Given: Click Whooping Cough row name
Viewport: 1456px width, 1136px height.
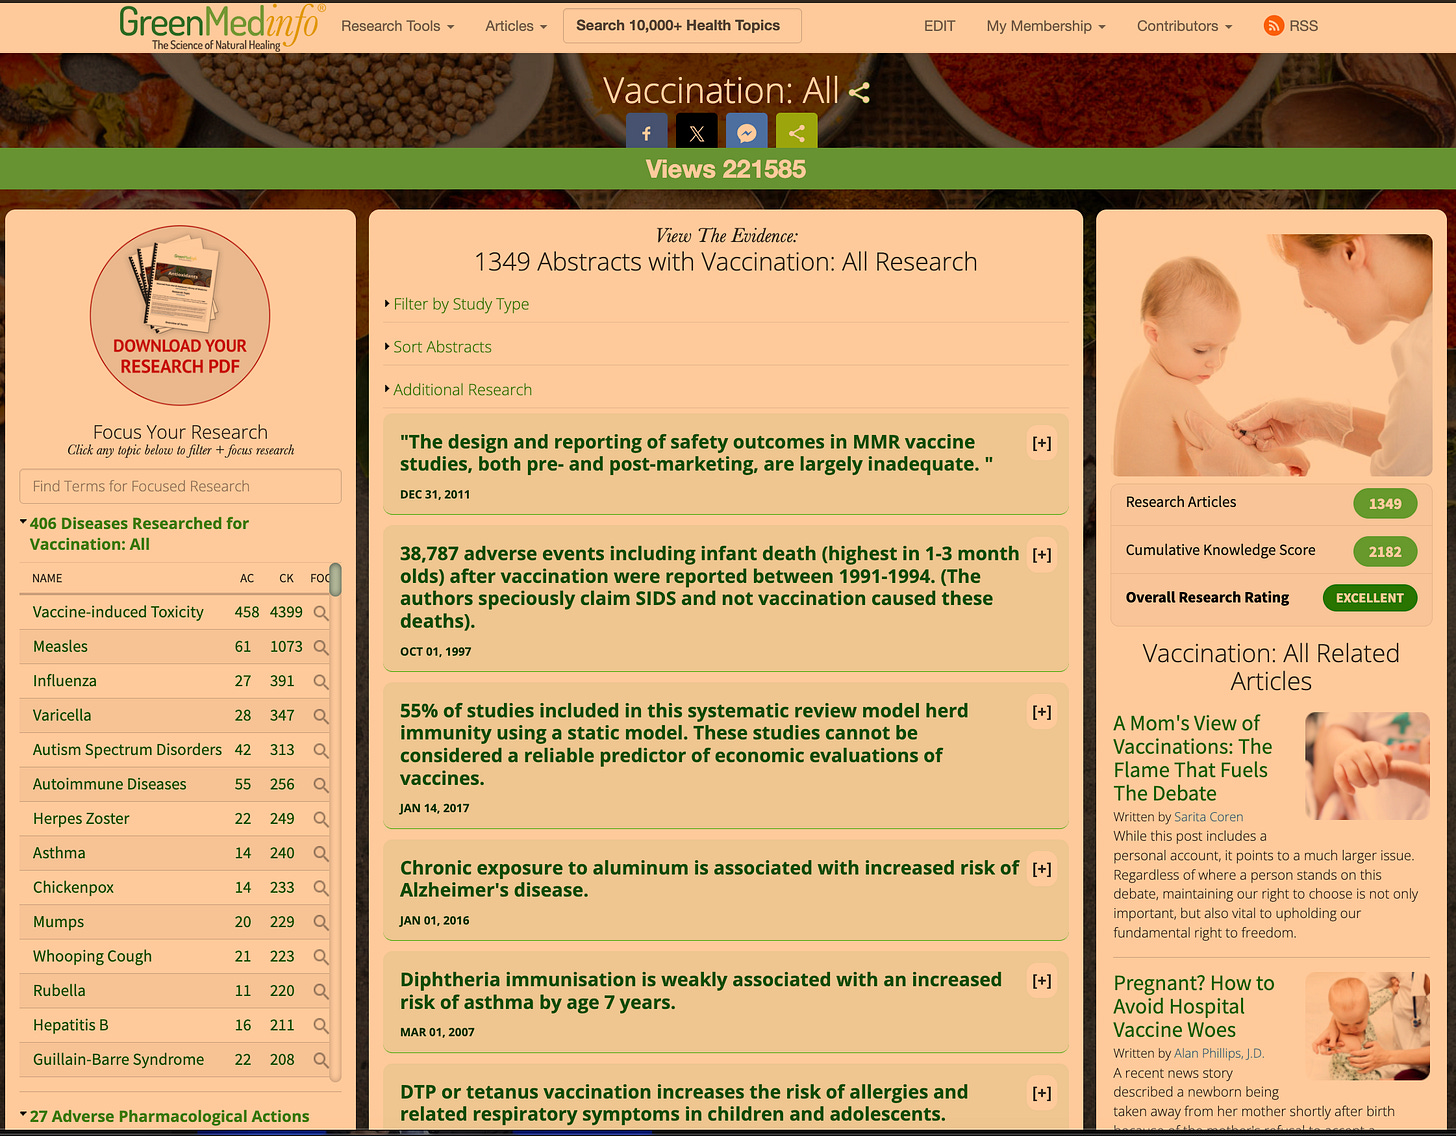Looking at the screenshot, I should [92, 956].
